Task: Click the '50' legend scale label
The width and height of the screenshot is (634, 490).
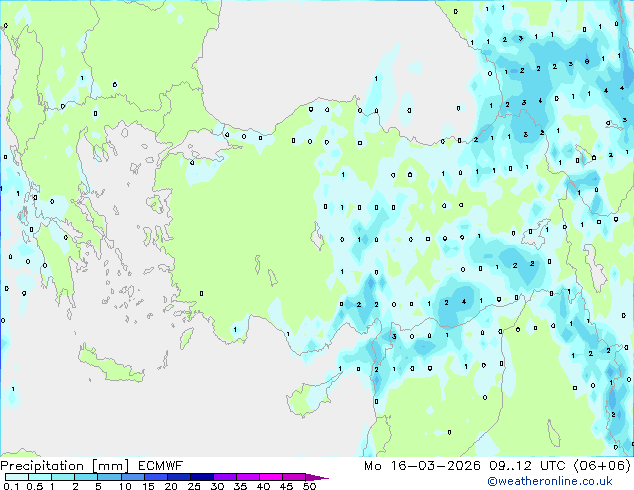Action: tap(310, 486)
